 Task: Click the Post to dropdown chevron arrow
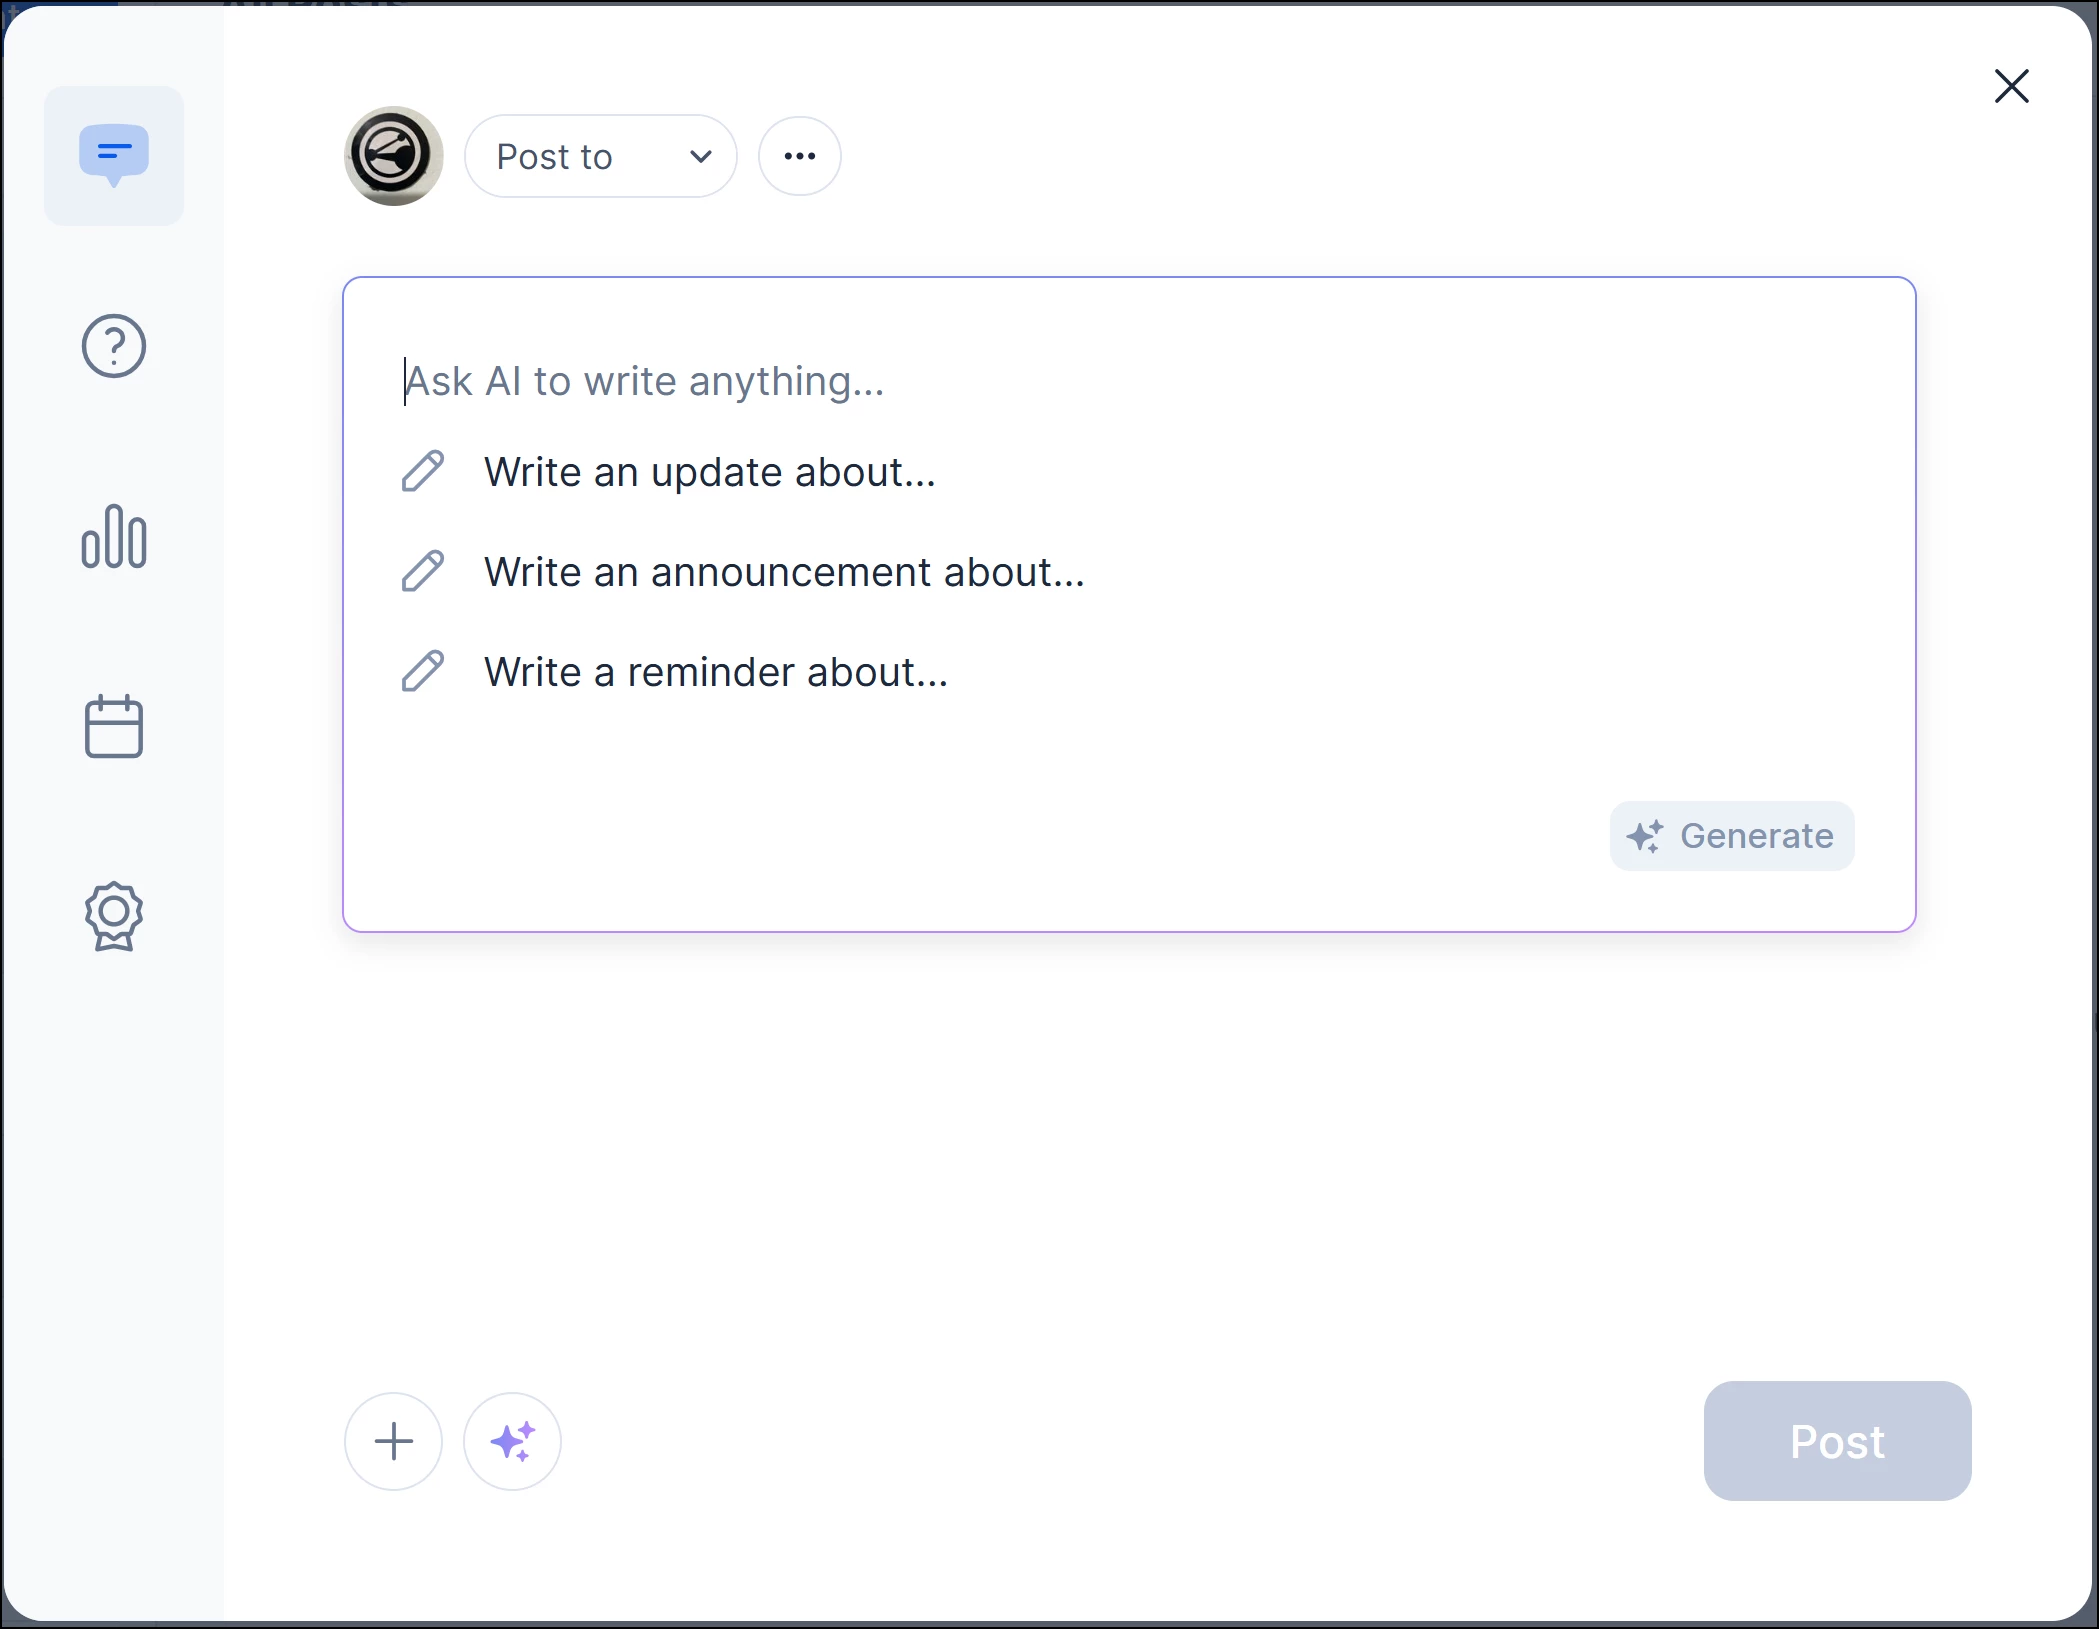pyautogui.click(x=701, y=156)
